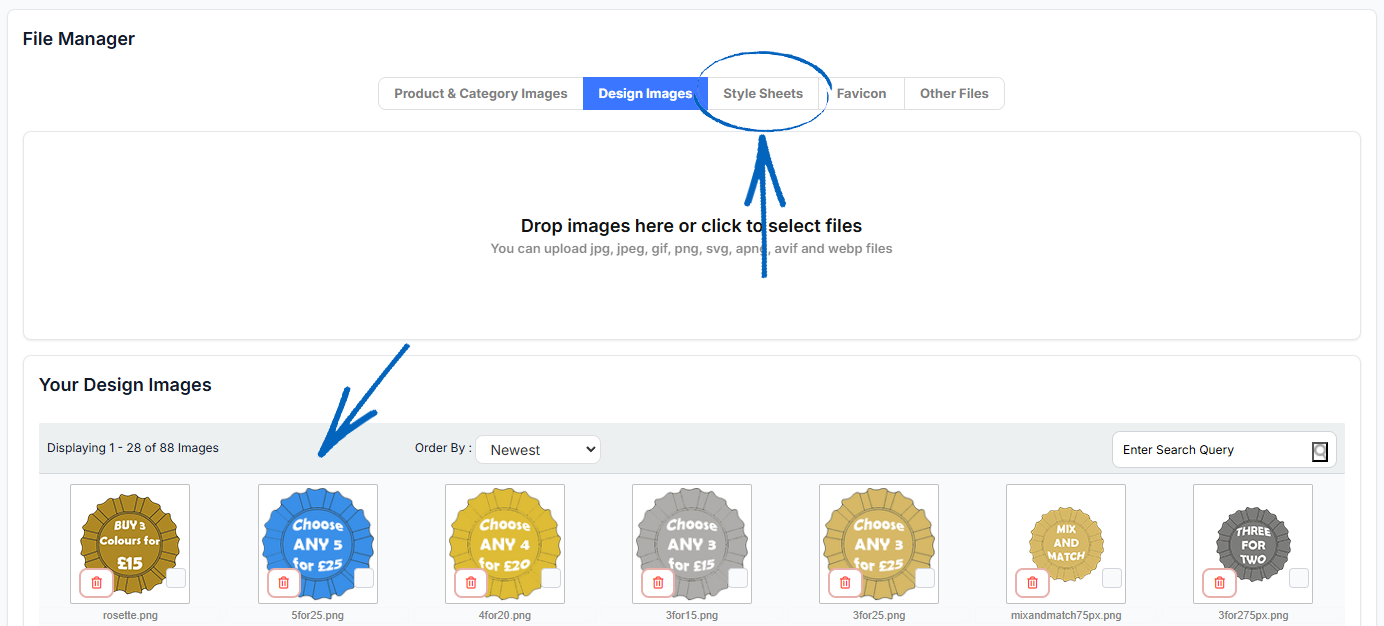Click the search magnifier icon
Screen dimensions: 1384x626
pyautogui.click(x=1320, y=451)
